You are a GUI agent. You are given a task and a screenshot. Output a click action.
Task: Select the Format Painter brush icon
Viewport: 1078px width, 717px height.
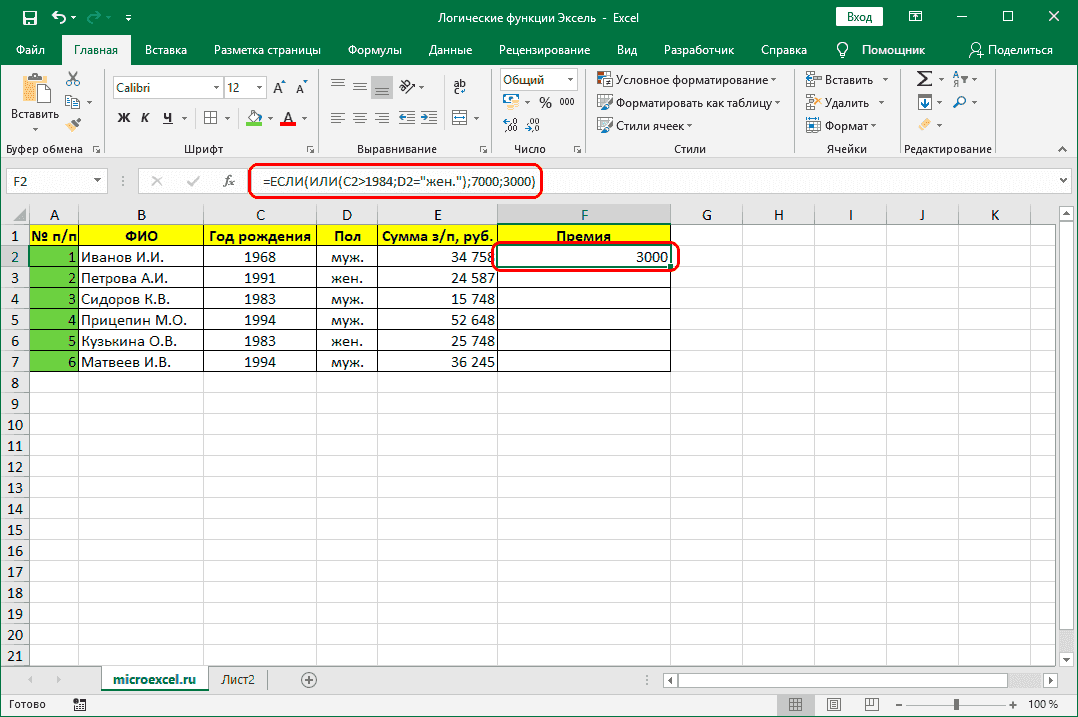tap(73, 124)
